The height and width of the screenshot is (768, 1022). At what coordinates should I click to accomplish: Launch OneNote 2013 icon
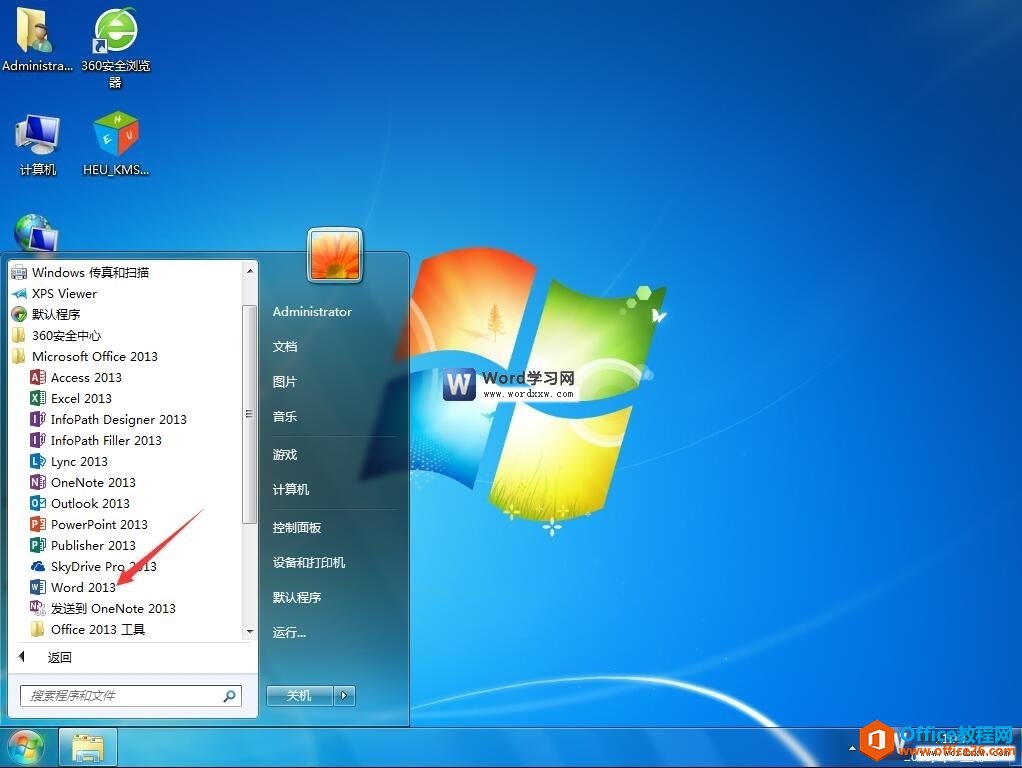(x=38, y=482)
